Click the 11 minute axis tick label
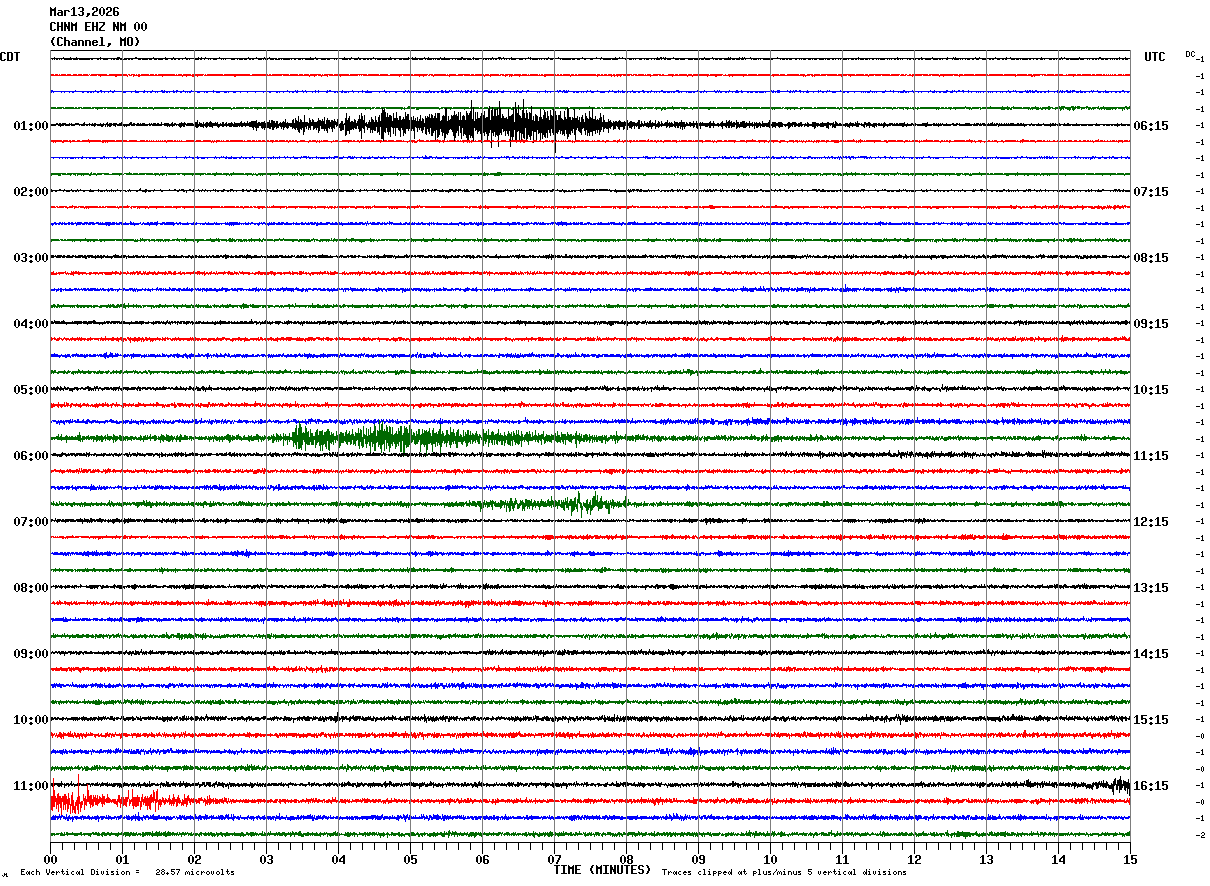The height and width of the screenshot is (886, 1210). (x=842, y=859)
